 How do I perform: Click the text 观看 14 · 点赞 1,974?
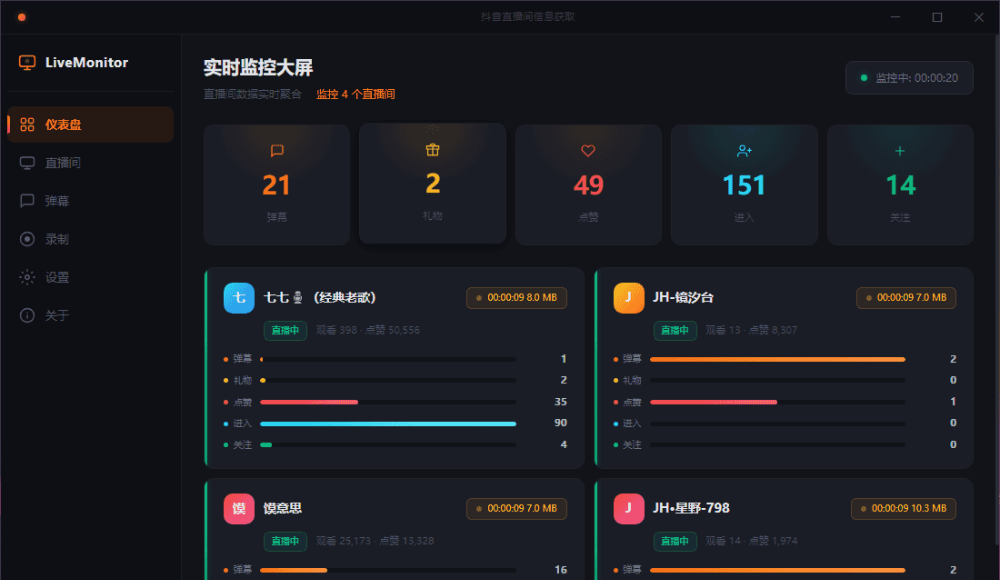click(x=751, y=541)
